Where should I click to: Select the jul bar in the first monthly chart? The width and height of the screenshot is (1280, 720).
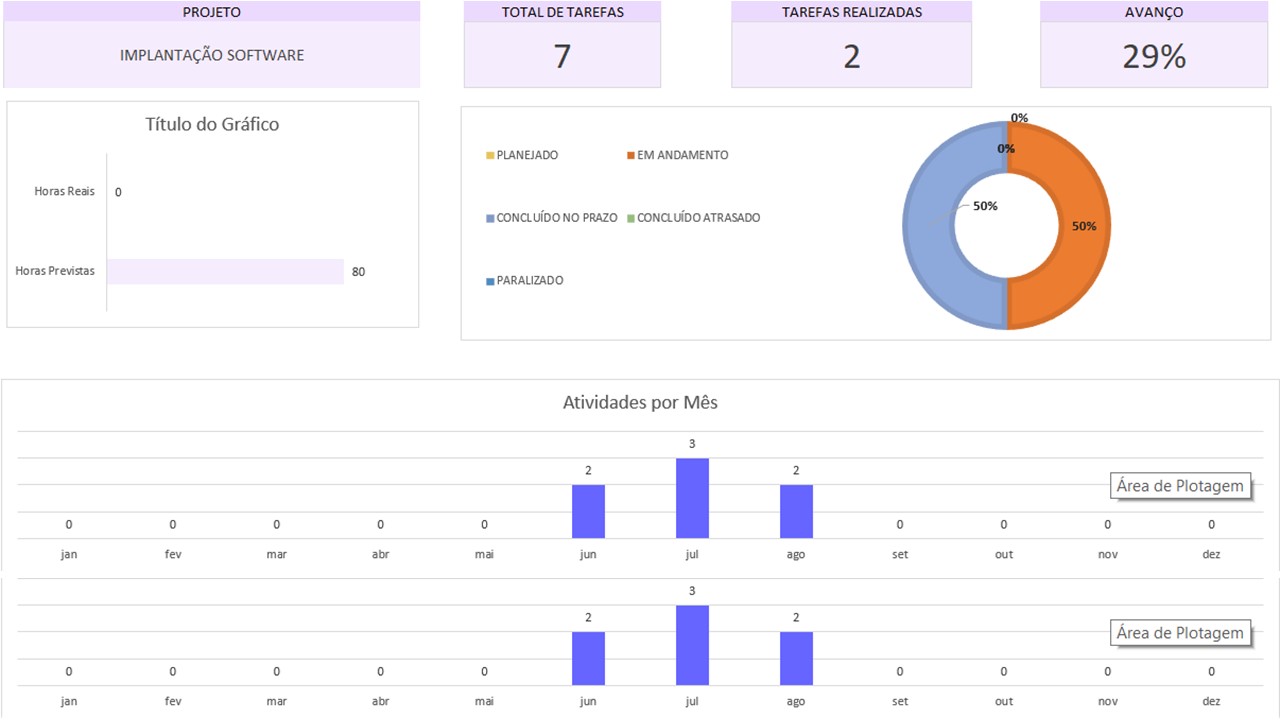coord(692,498)
